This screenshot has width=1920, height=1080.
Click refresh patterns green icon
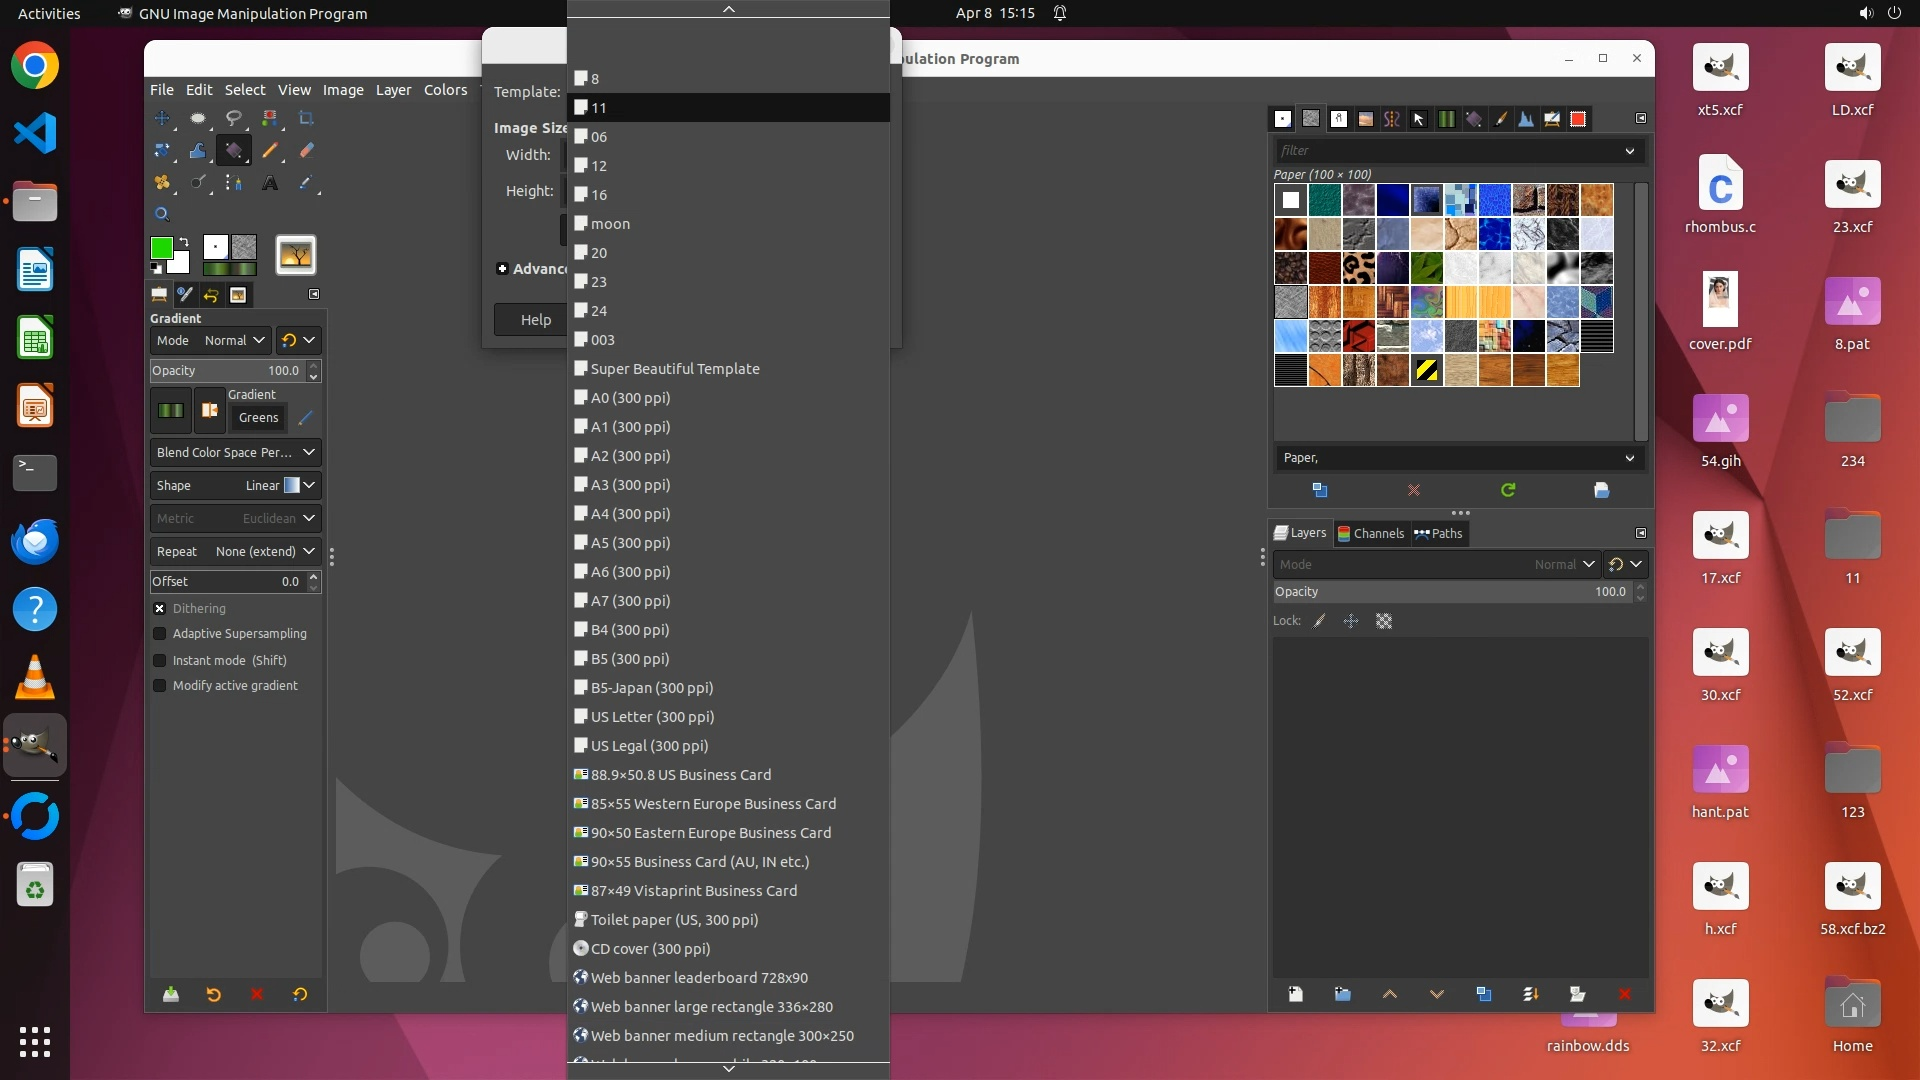[x=1508, y=490]
